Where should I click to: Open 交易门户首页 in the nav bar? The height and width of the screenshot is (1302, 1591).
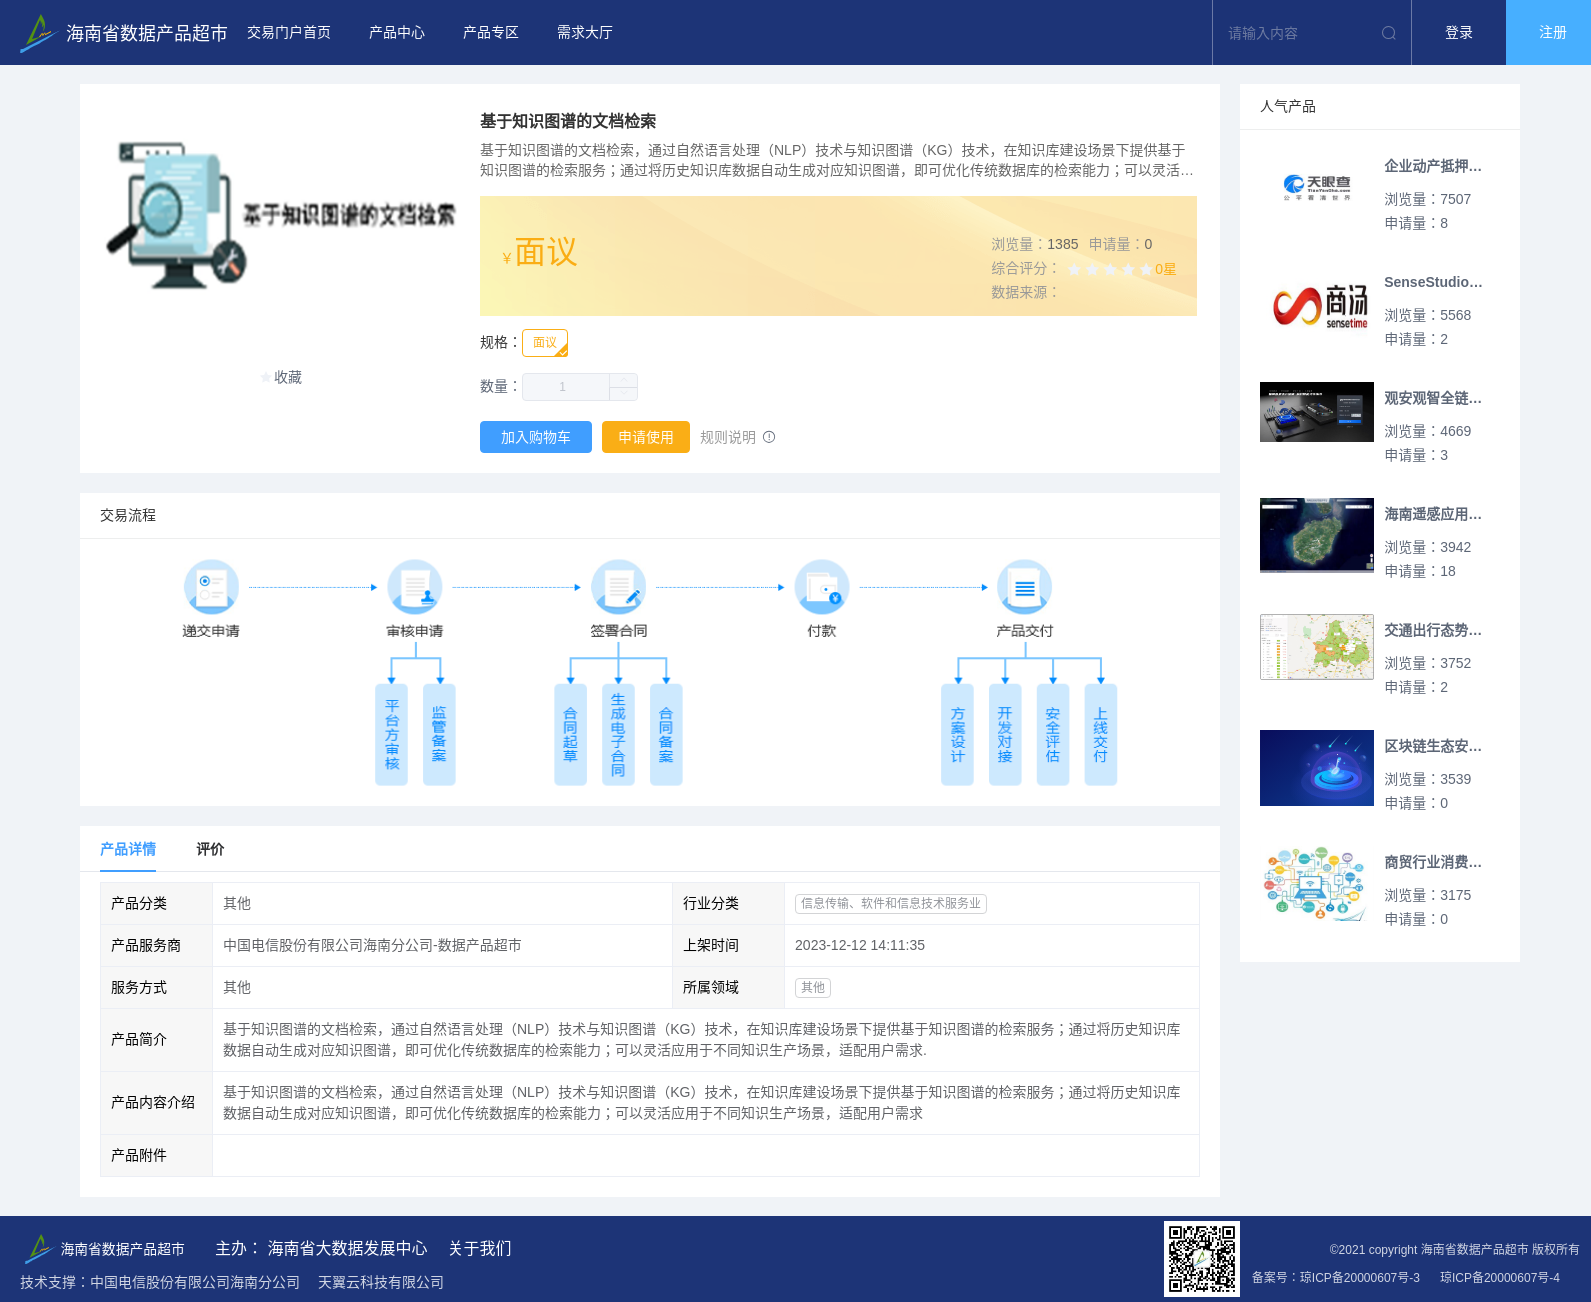point(289,33)
